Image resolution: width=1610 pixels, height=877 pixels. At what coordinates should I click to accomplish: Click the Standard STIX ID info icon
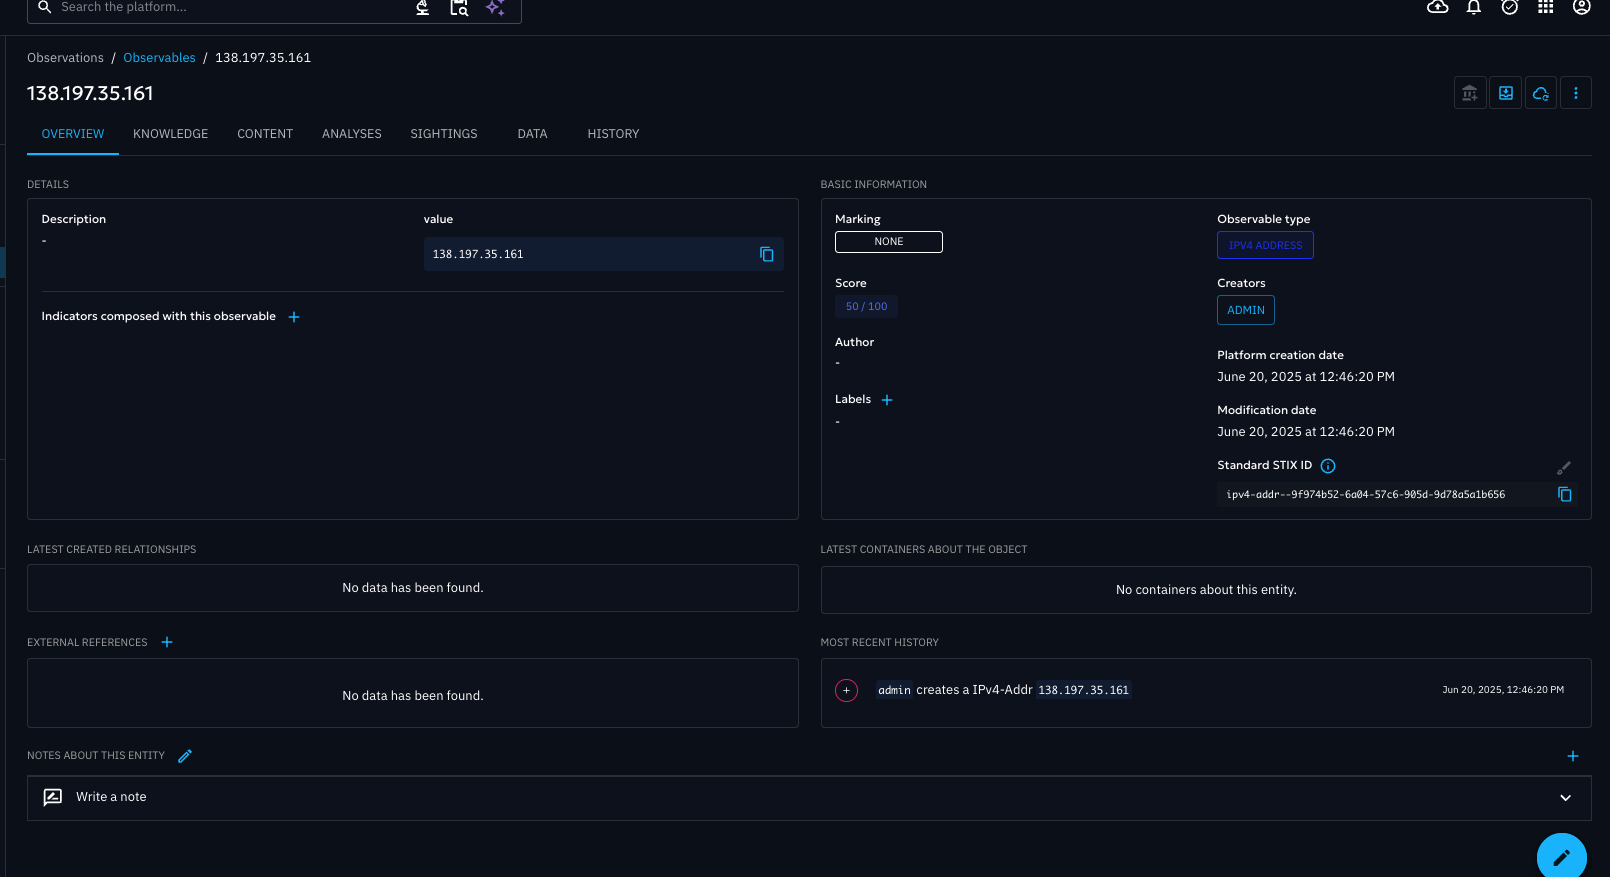tap(1328, 466)
